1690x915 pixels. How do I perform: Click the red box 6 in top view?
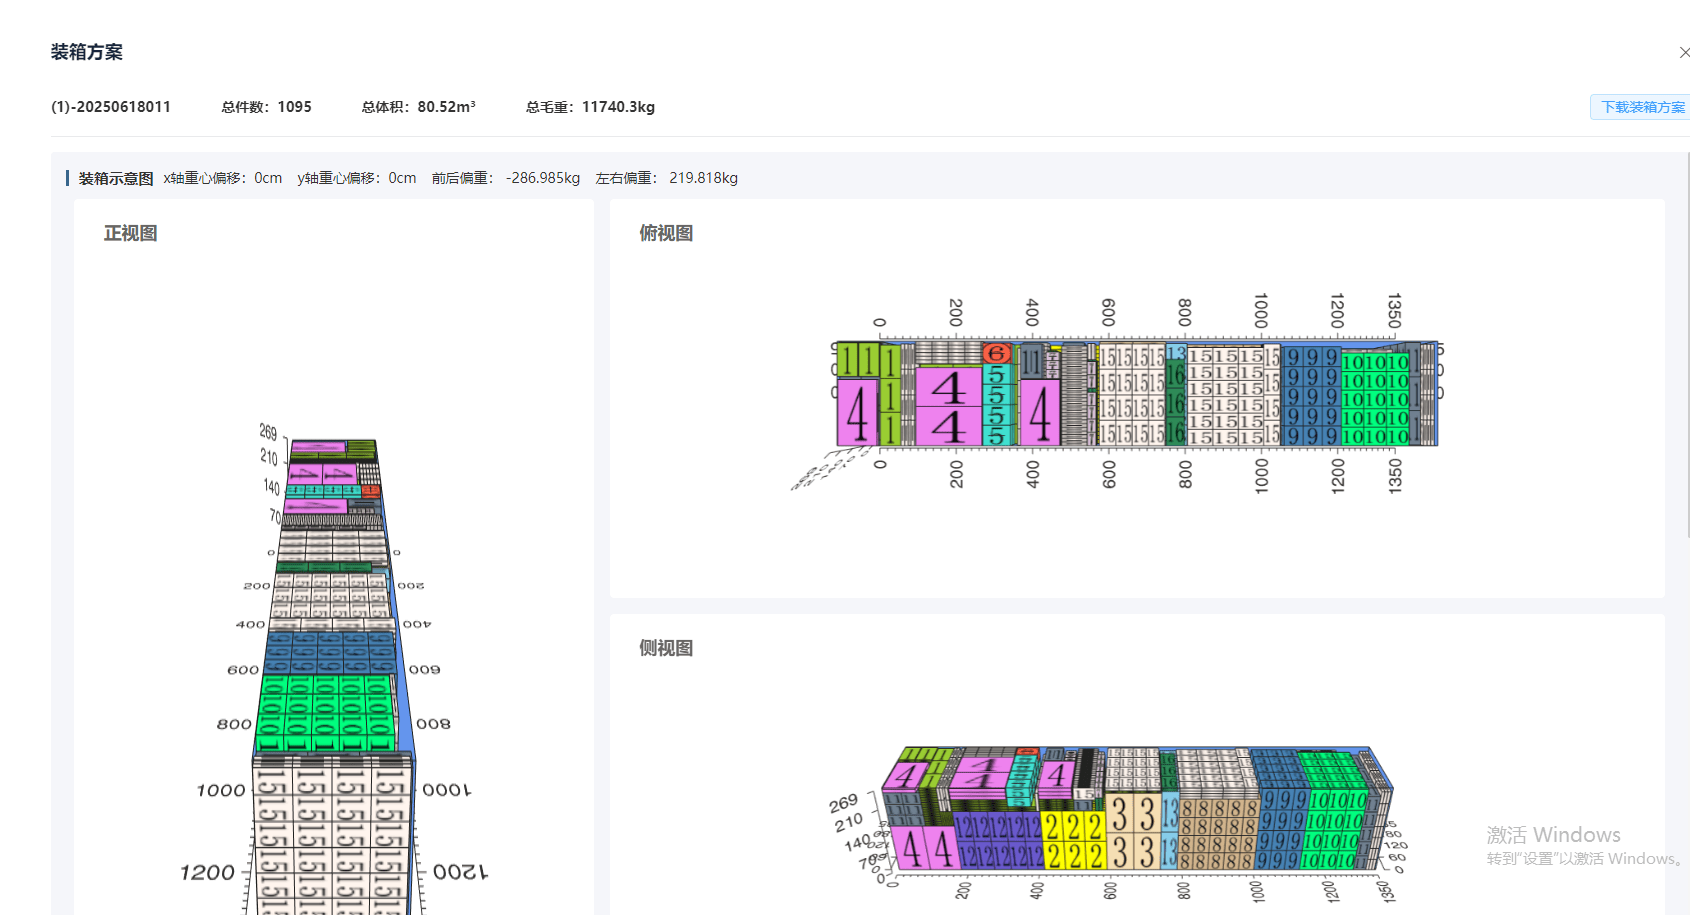click(x=996, y=353)
